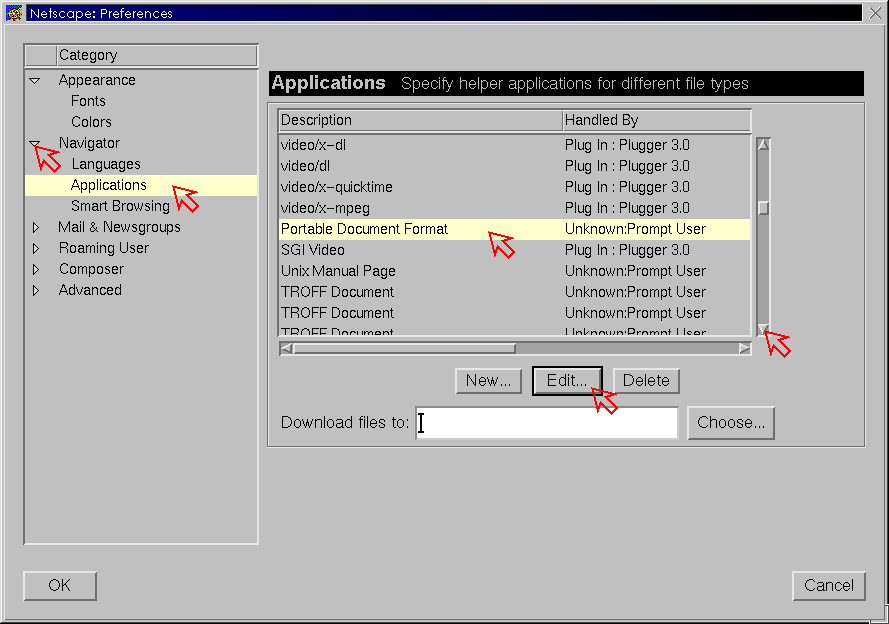This screenshot has height=624, width=889.
Task: Select the video/x-mpeg row
Action: [514, 208]
